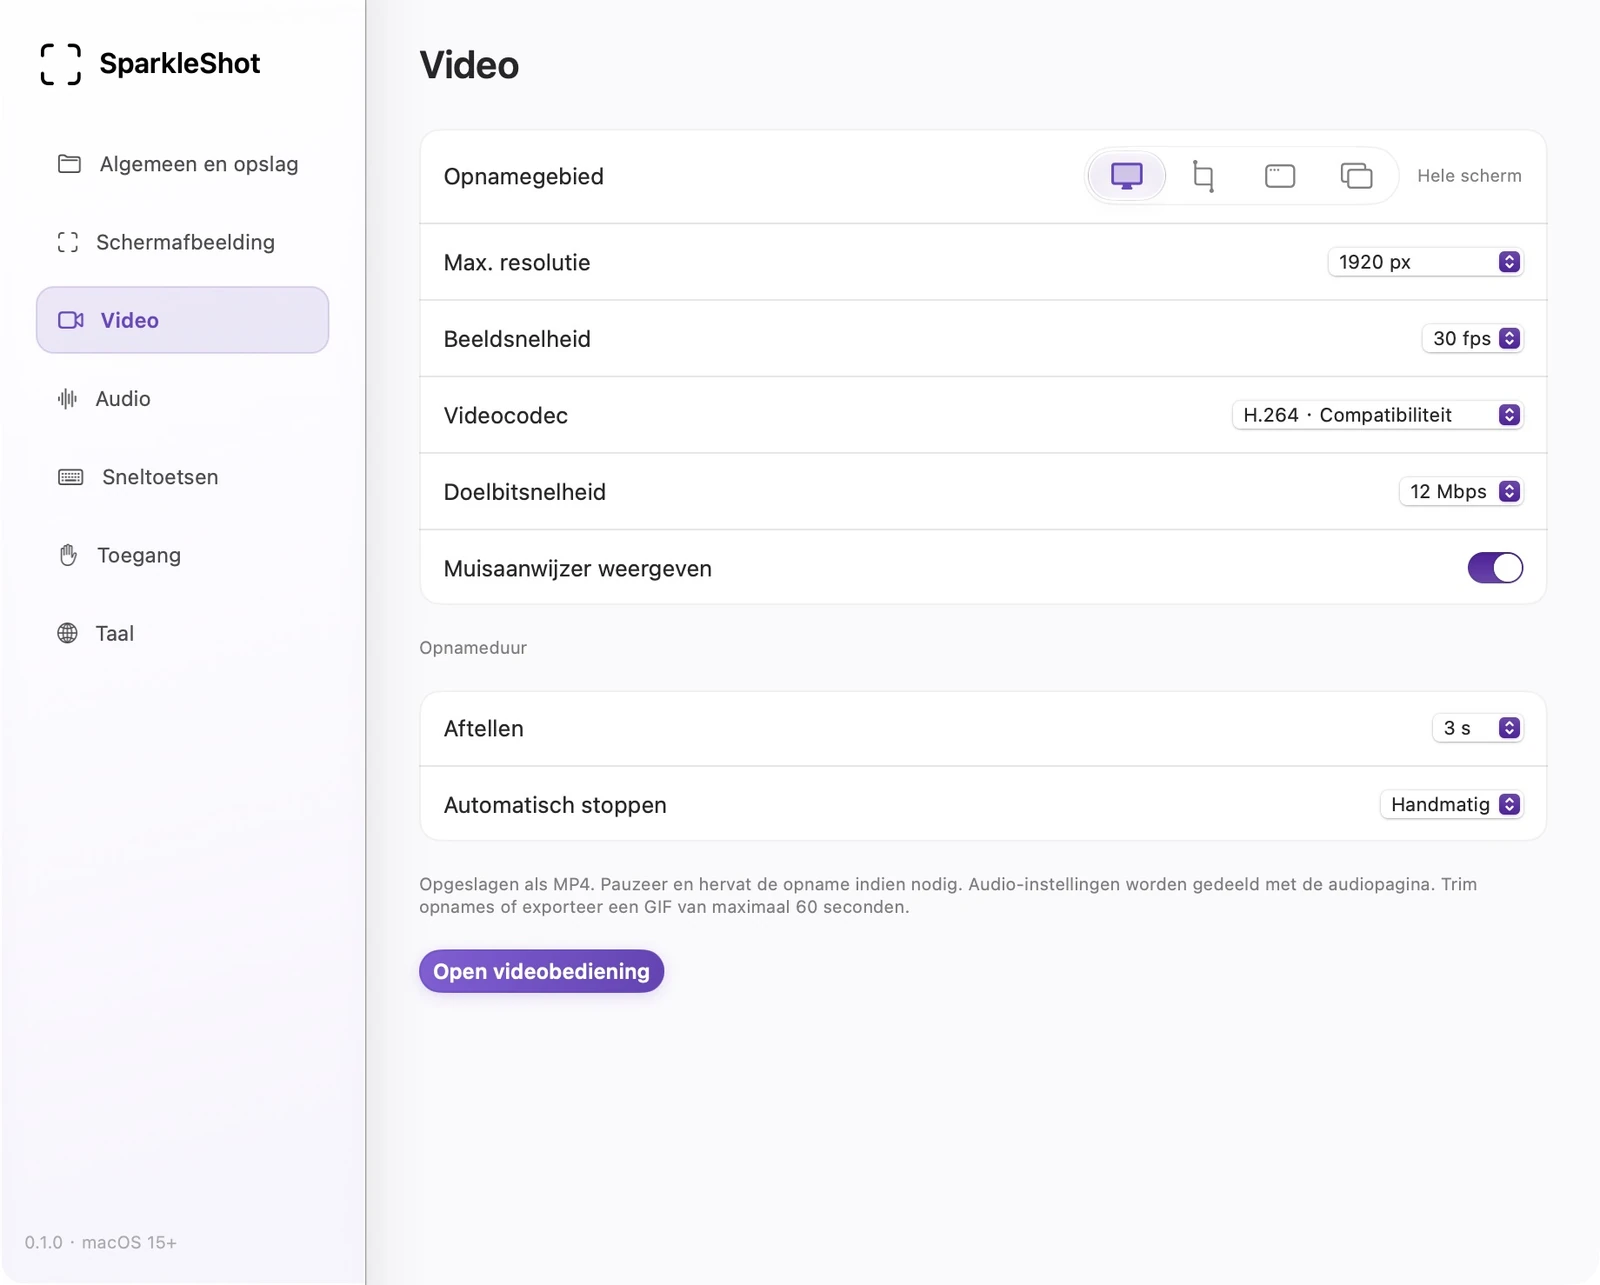Choose the crop region capture icon
1600x1285 pixels.
[x=1203, y=176]
